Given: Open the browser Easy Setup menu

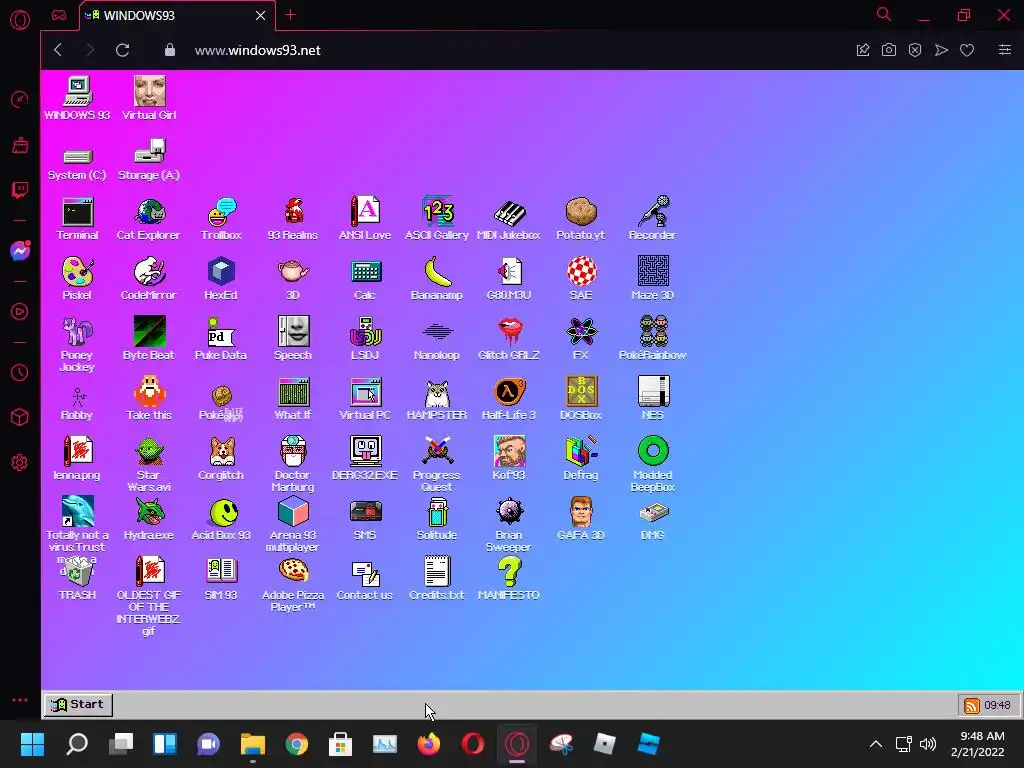Looking at the screenshot, I should (1004, 50).
